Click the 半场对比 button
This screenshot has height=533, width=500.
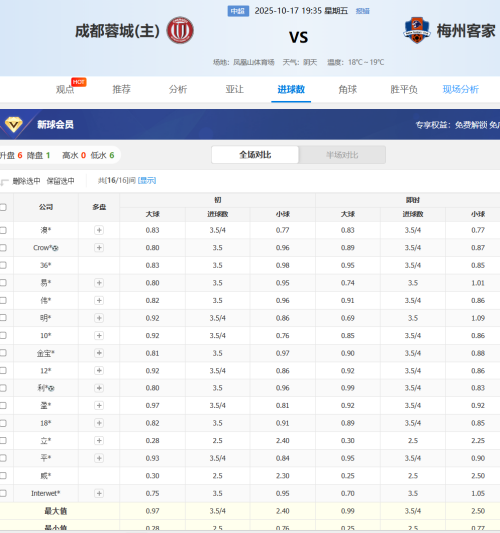click(342, 155)
